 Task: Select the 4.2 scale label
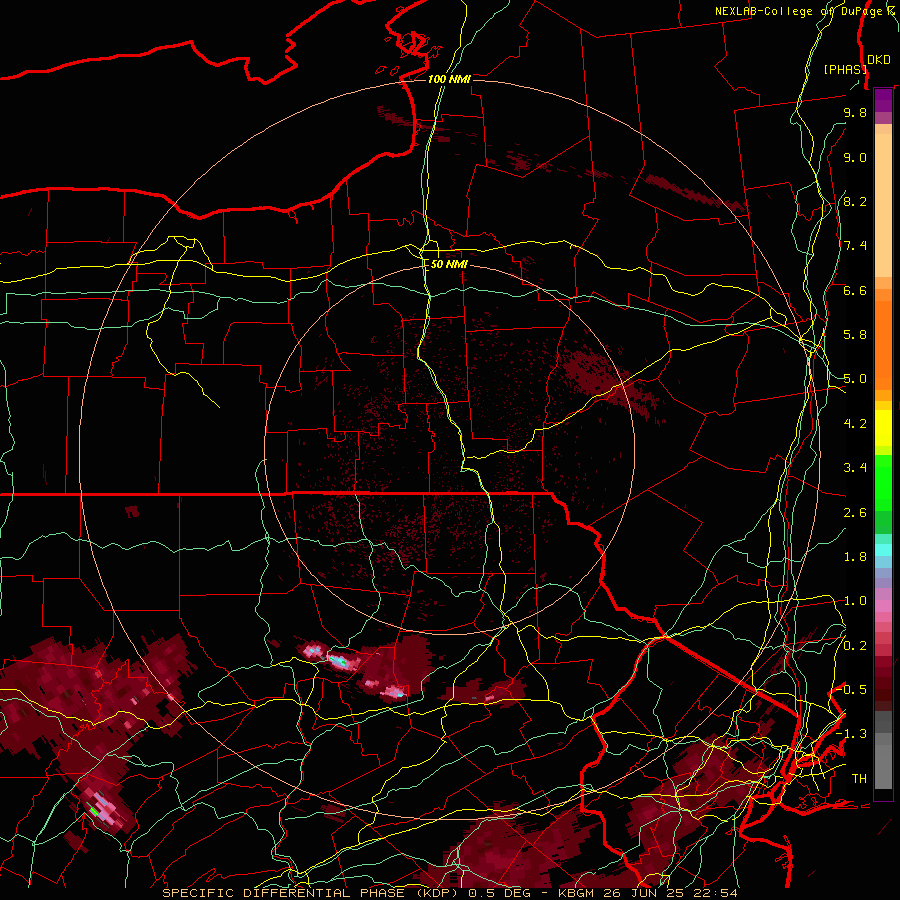(855, 424)
